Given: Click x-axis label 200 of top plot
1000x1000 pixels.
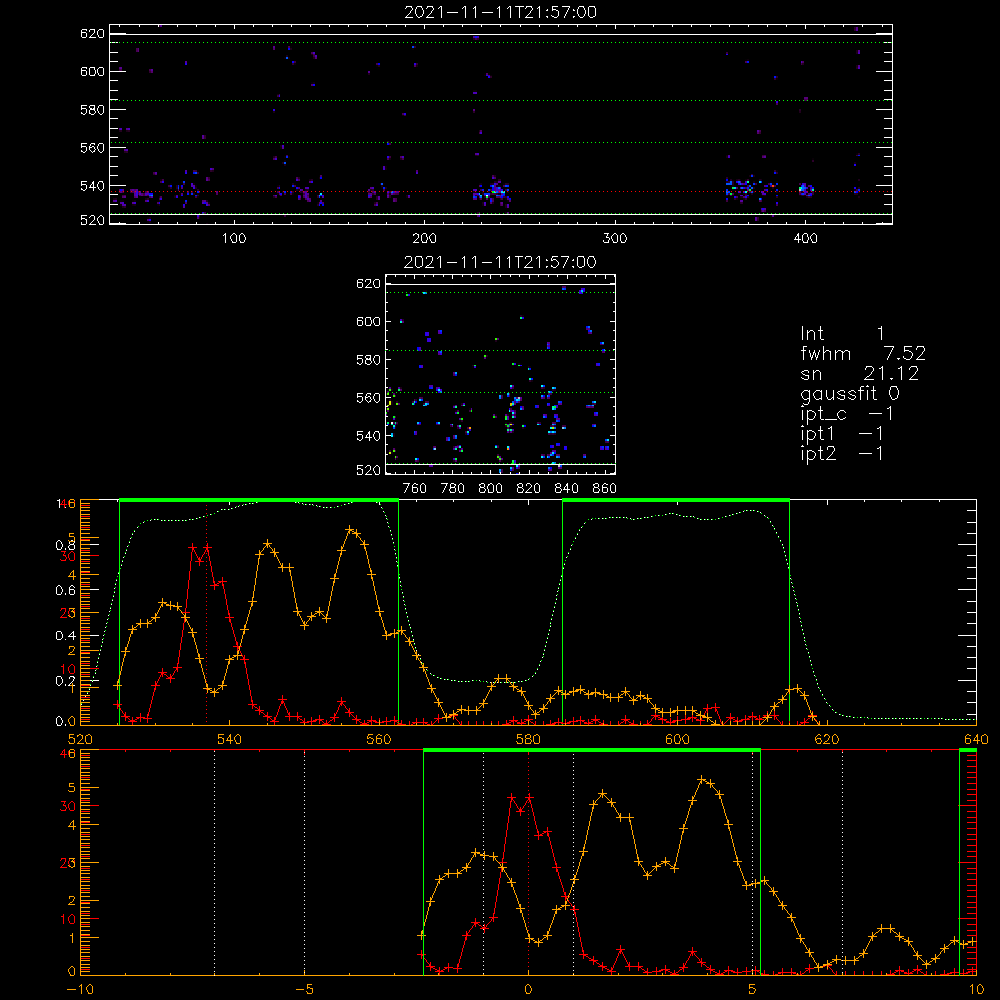Looking at the screenshot, I should point(424,239).
